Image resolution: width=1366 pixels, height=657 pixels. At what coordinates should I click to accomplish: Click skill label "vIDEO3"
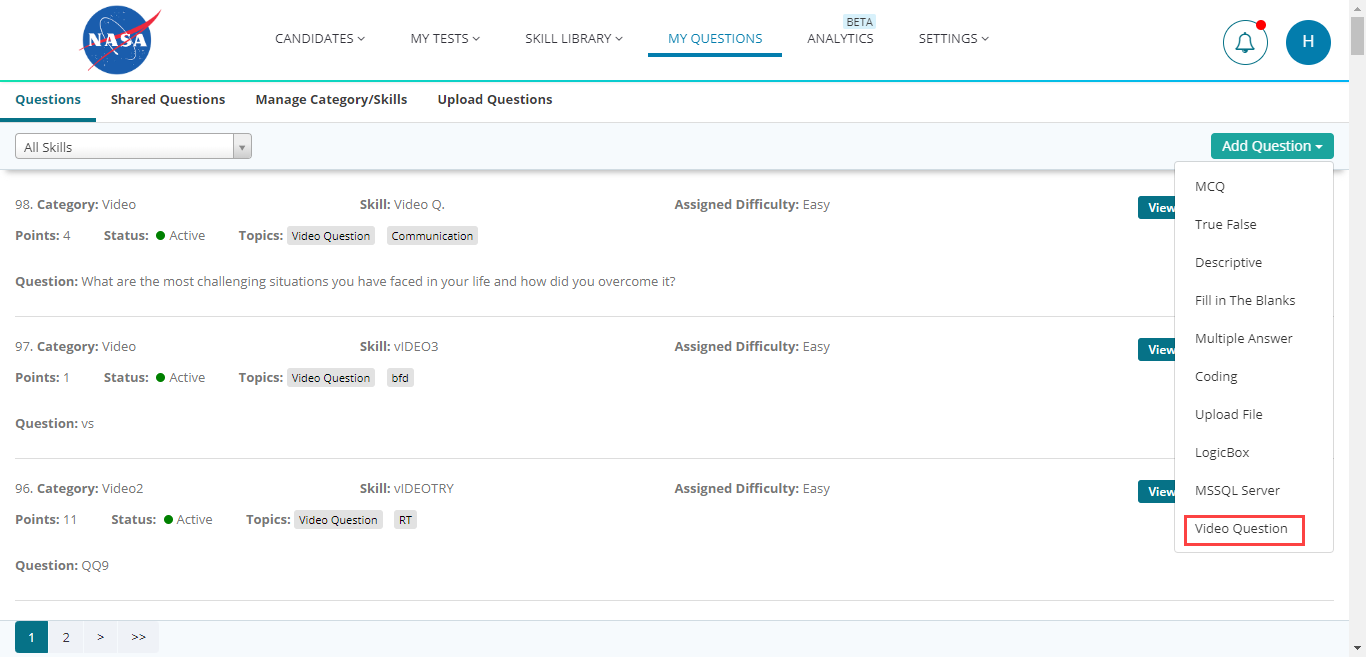[x=416, y=347]
